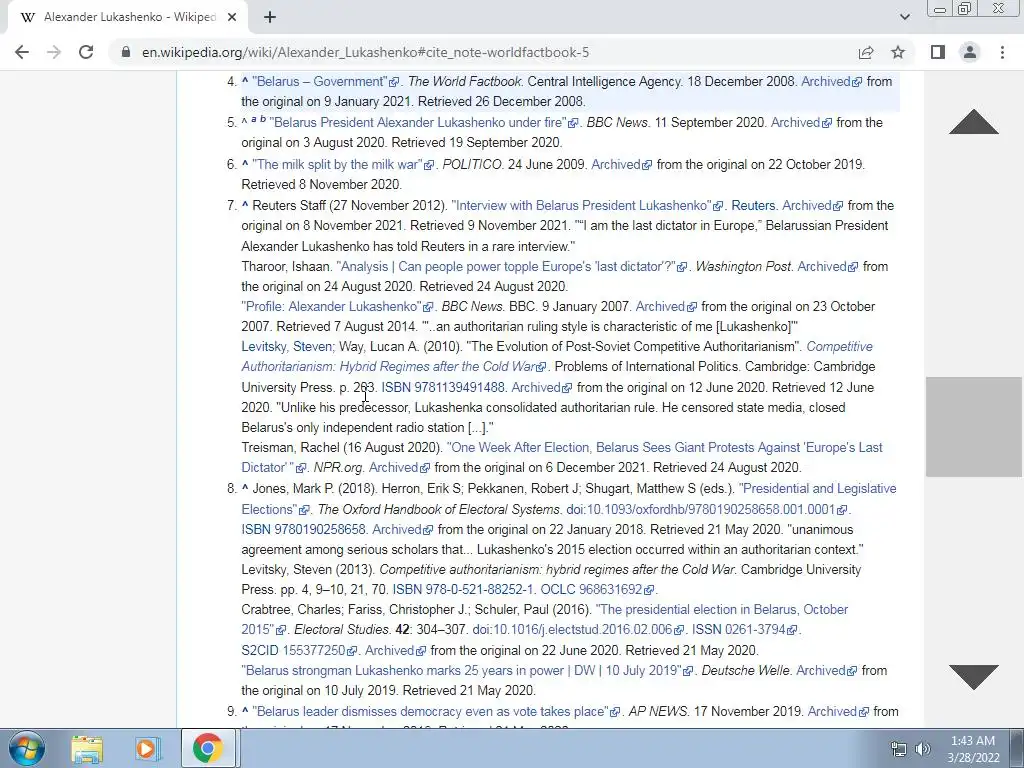Open Windows Start menu
Viewport: 1024px width, 768px height.
click(26, 748)
